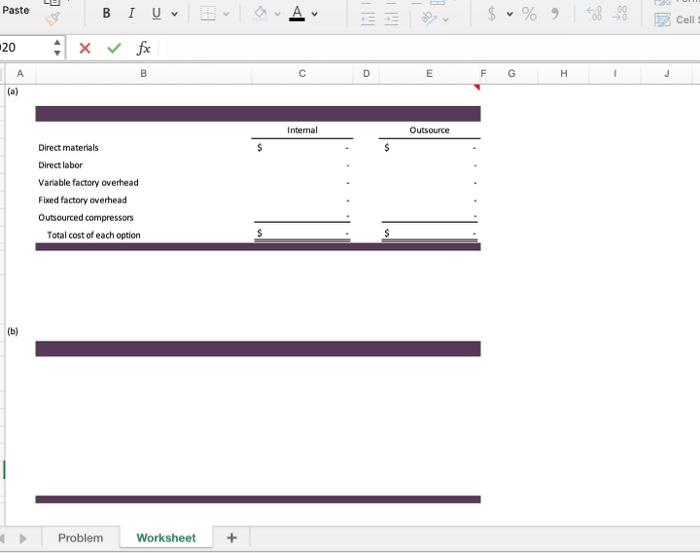
Task: Select the Direct labor cell
Action: [143, 165]
